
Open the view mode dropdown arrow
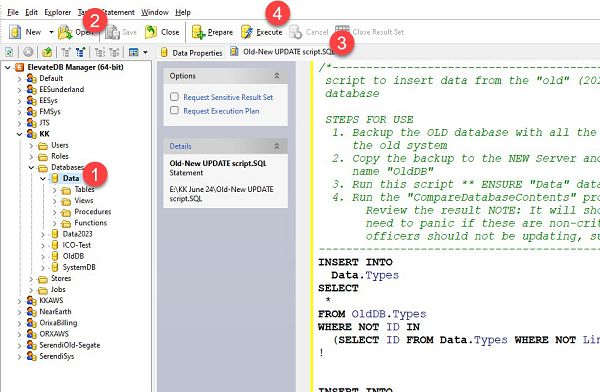tap(145, 52)
